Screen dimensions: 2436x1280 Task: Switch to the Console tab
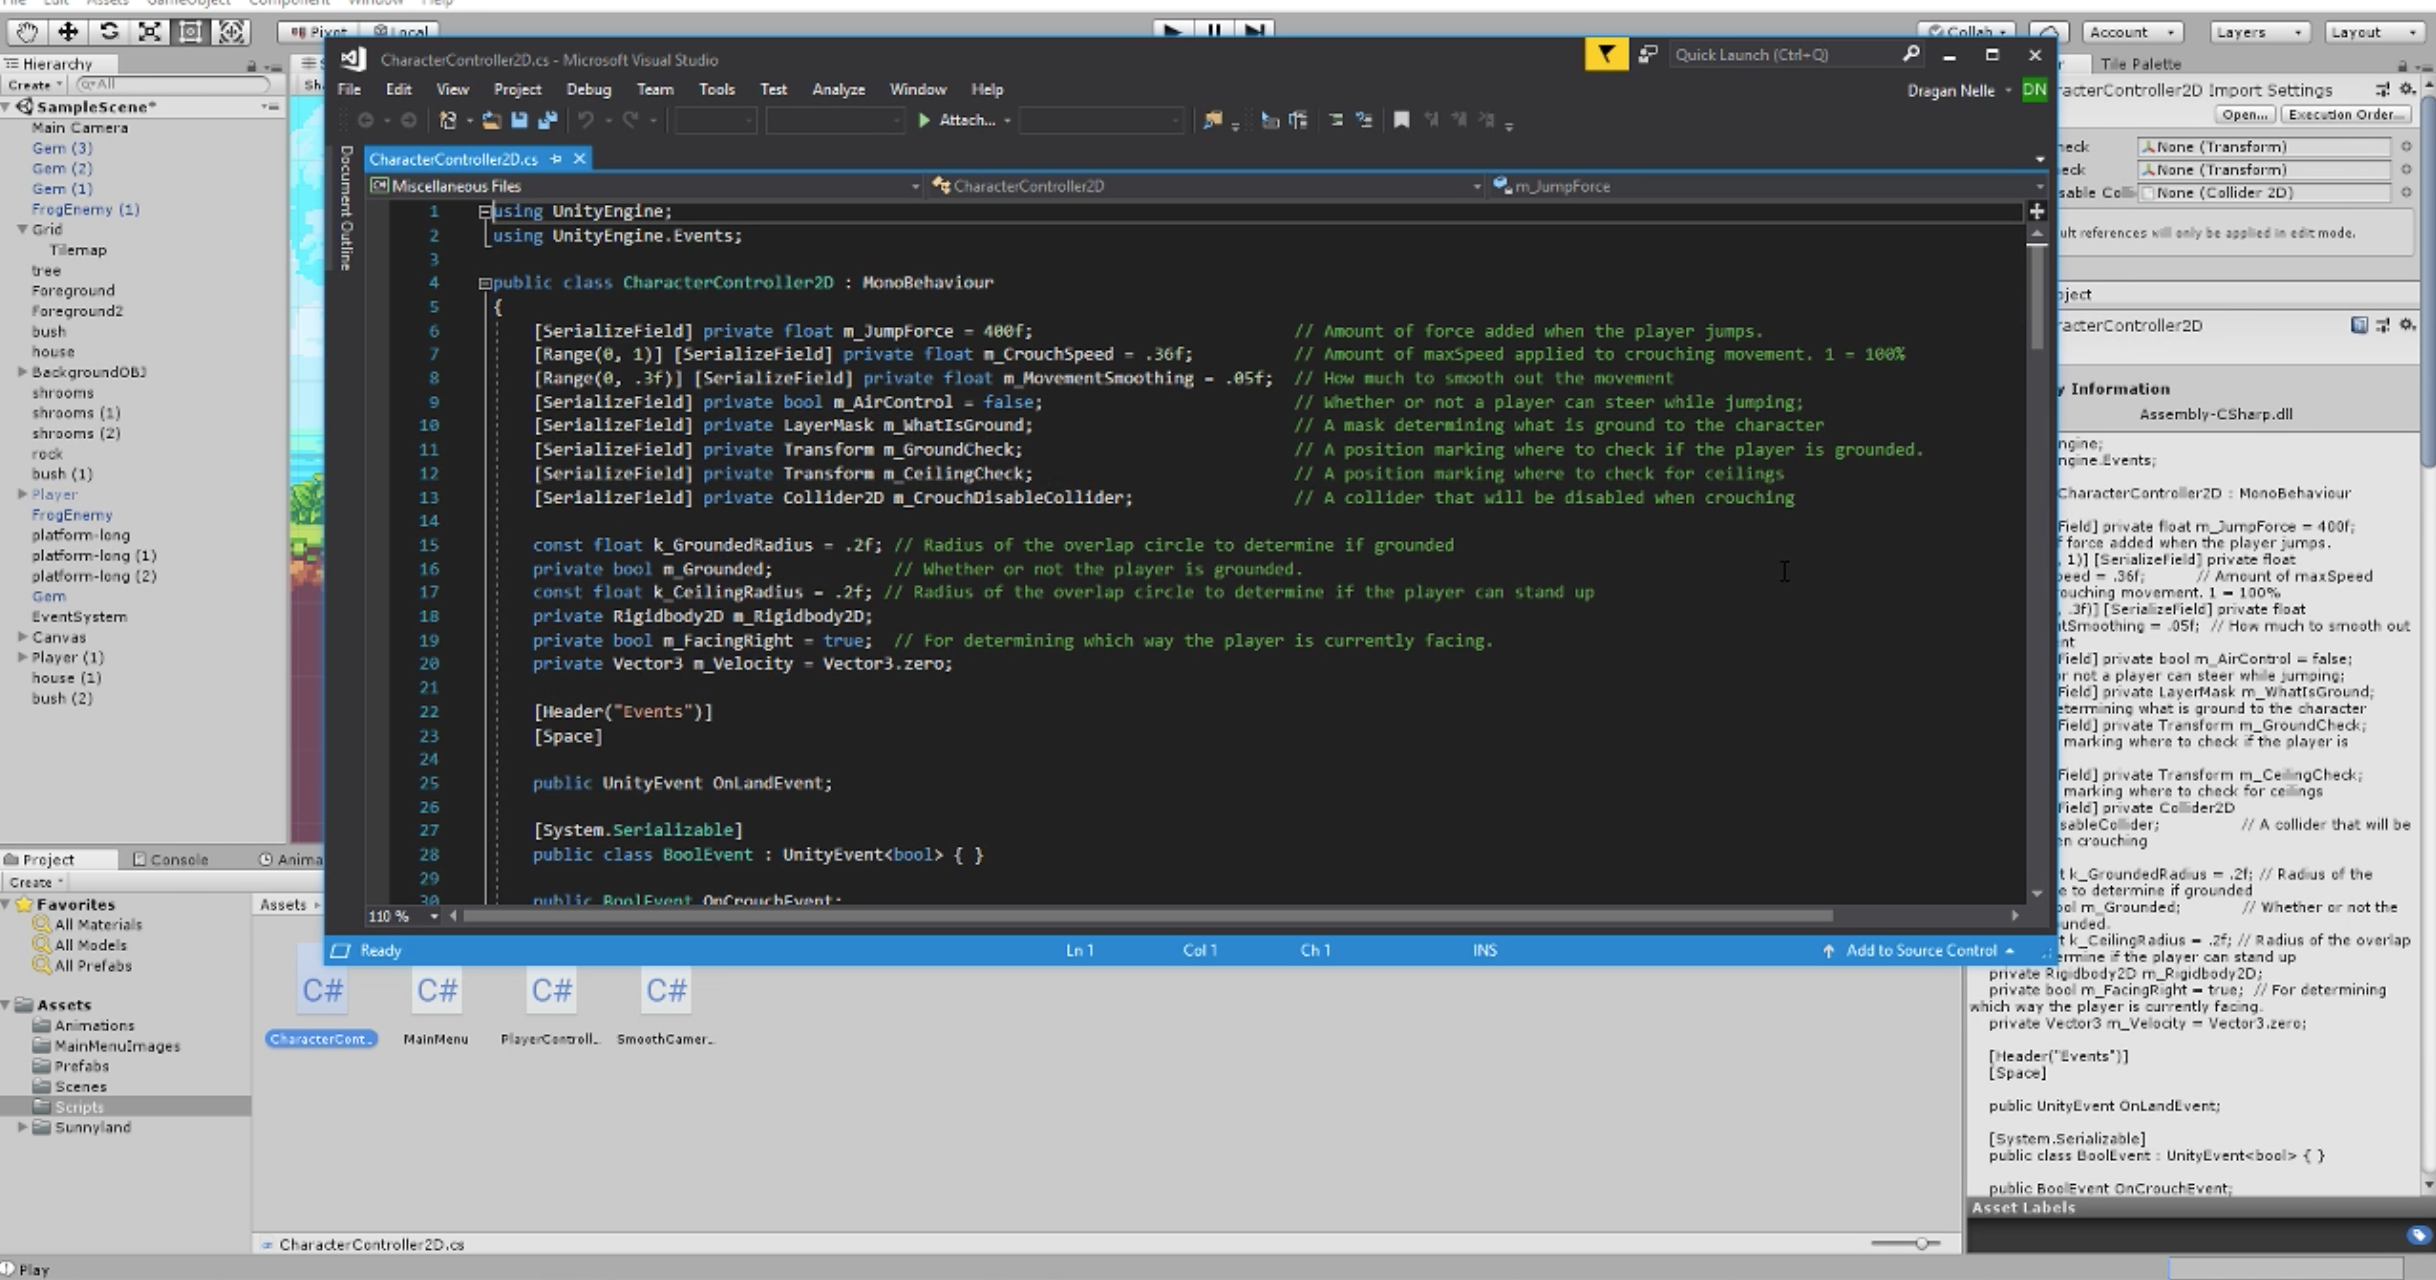(x=171, y=859)
